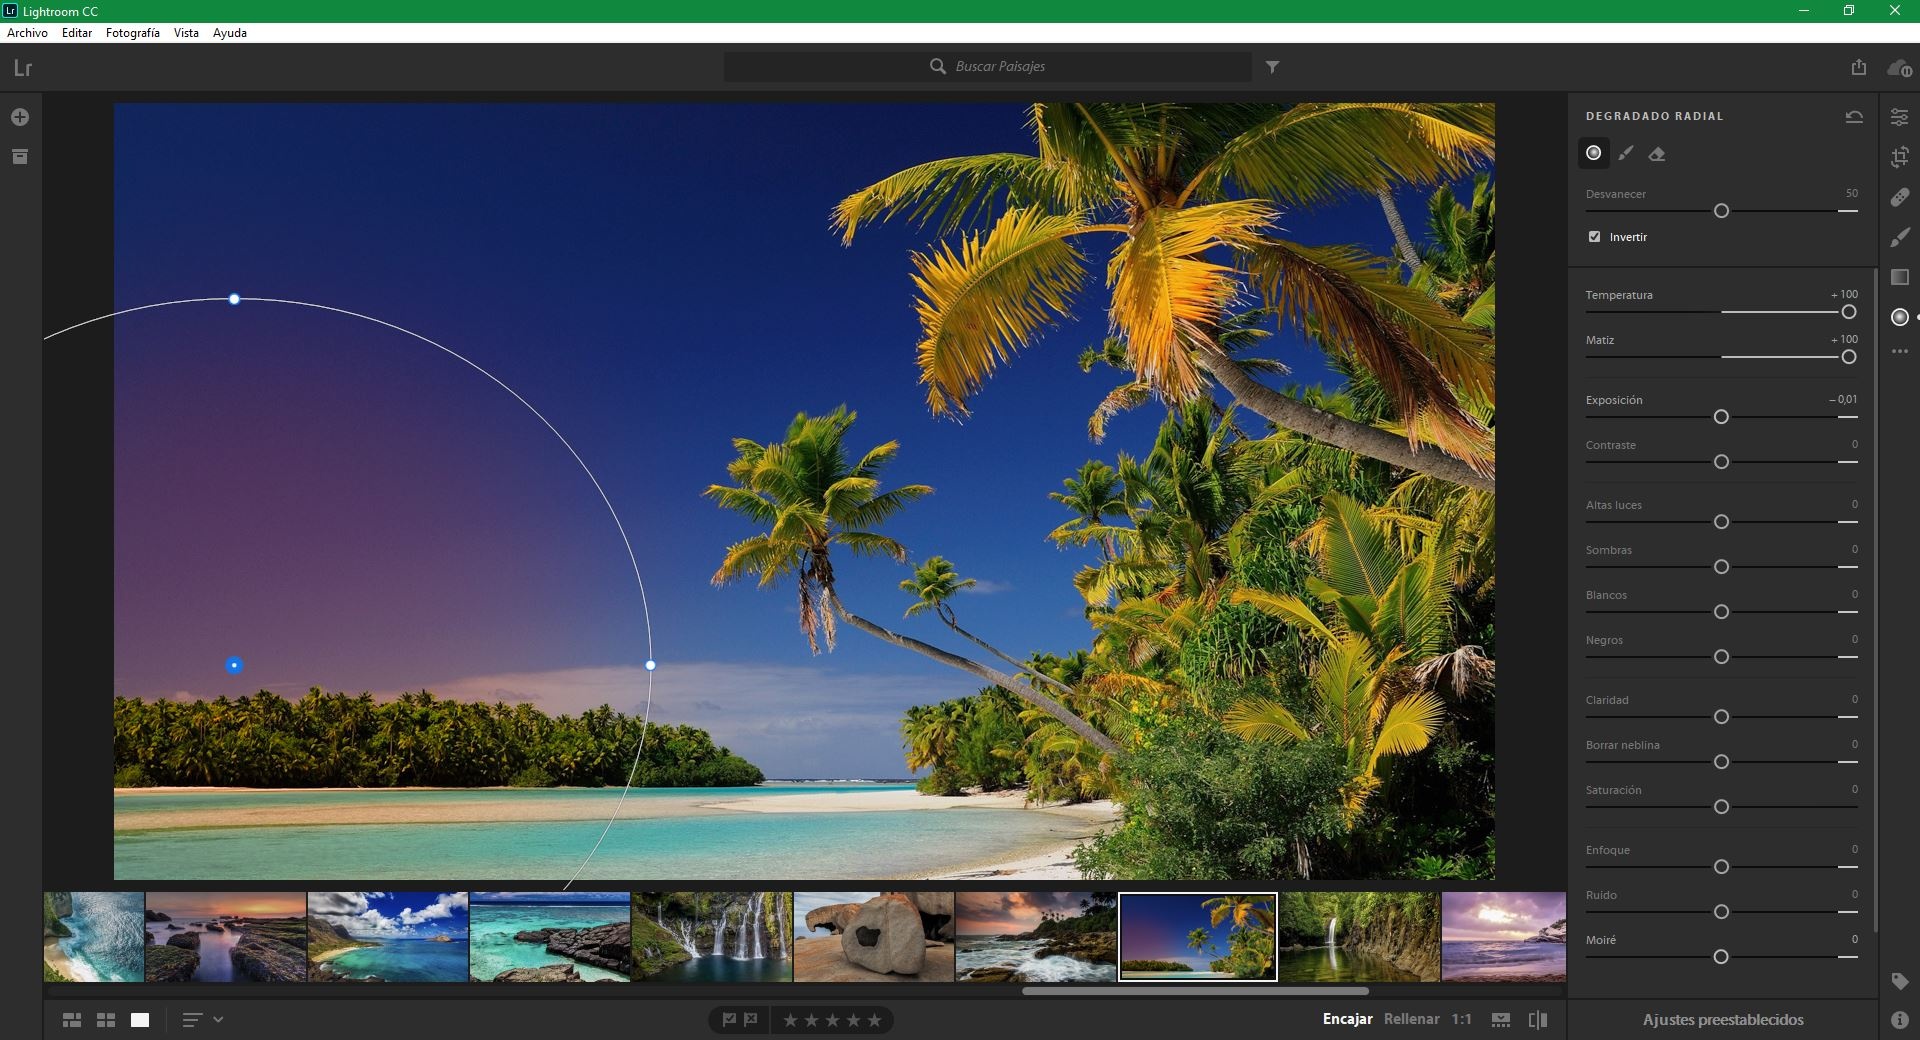Image resolution: width=1920 pixels, height=1040 pixels.
Task: Rate the photo five stars
Action: (875, 1020)
